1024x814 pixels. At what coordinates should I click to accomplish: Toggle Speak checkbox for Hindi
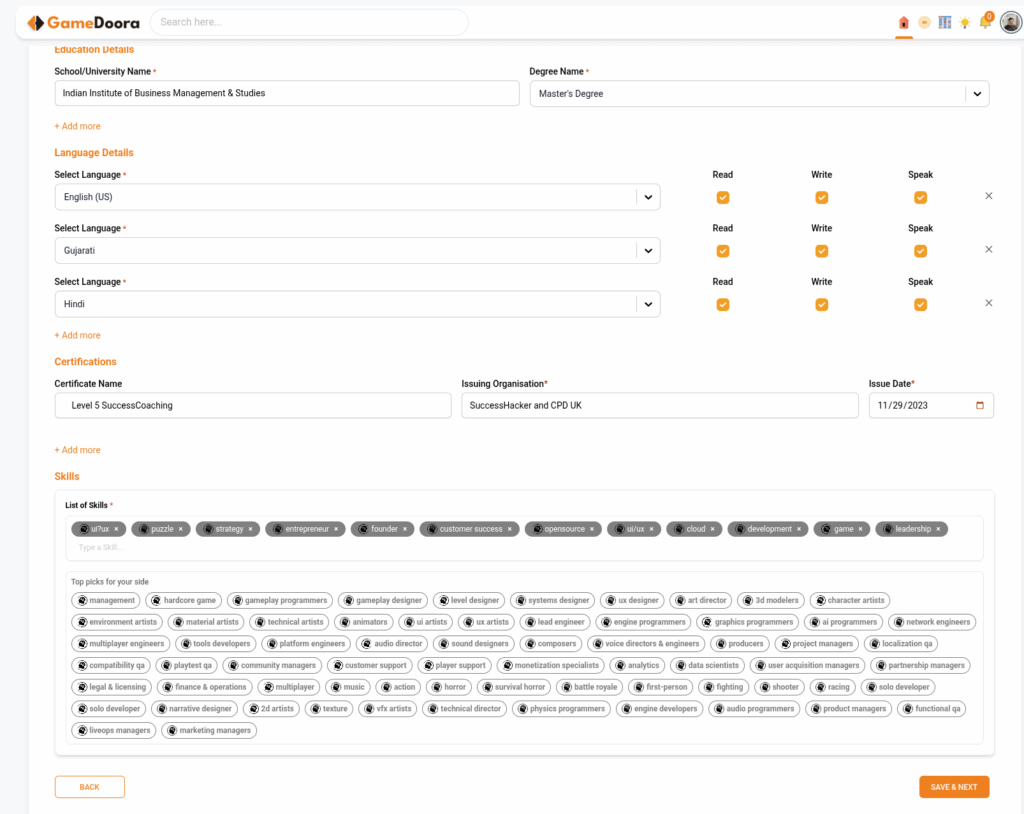(920, 305)
